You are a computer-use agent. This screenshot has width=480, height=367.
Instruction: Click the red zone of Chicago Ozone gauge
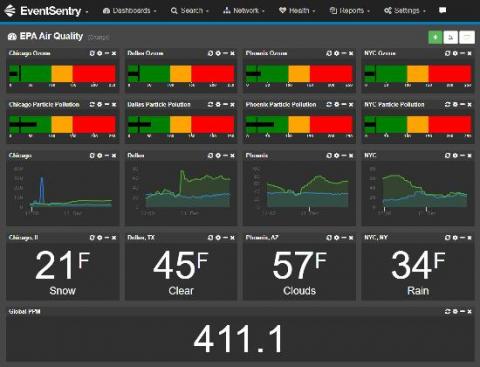[x=94, y=73]
